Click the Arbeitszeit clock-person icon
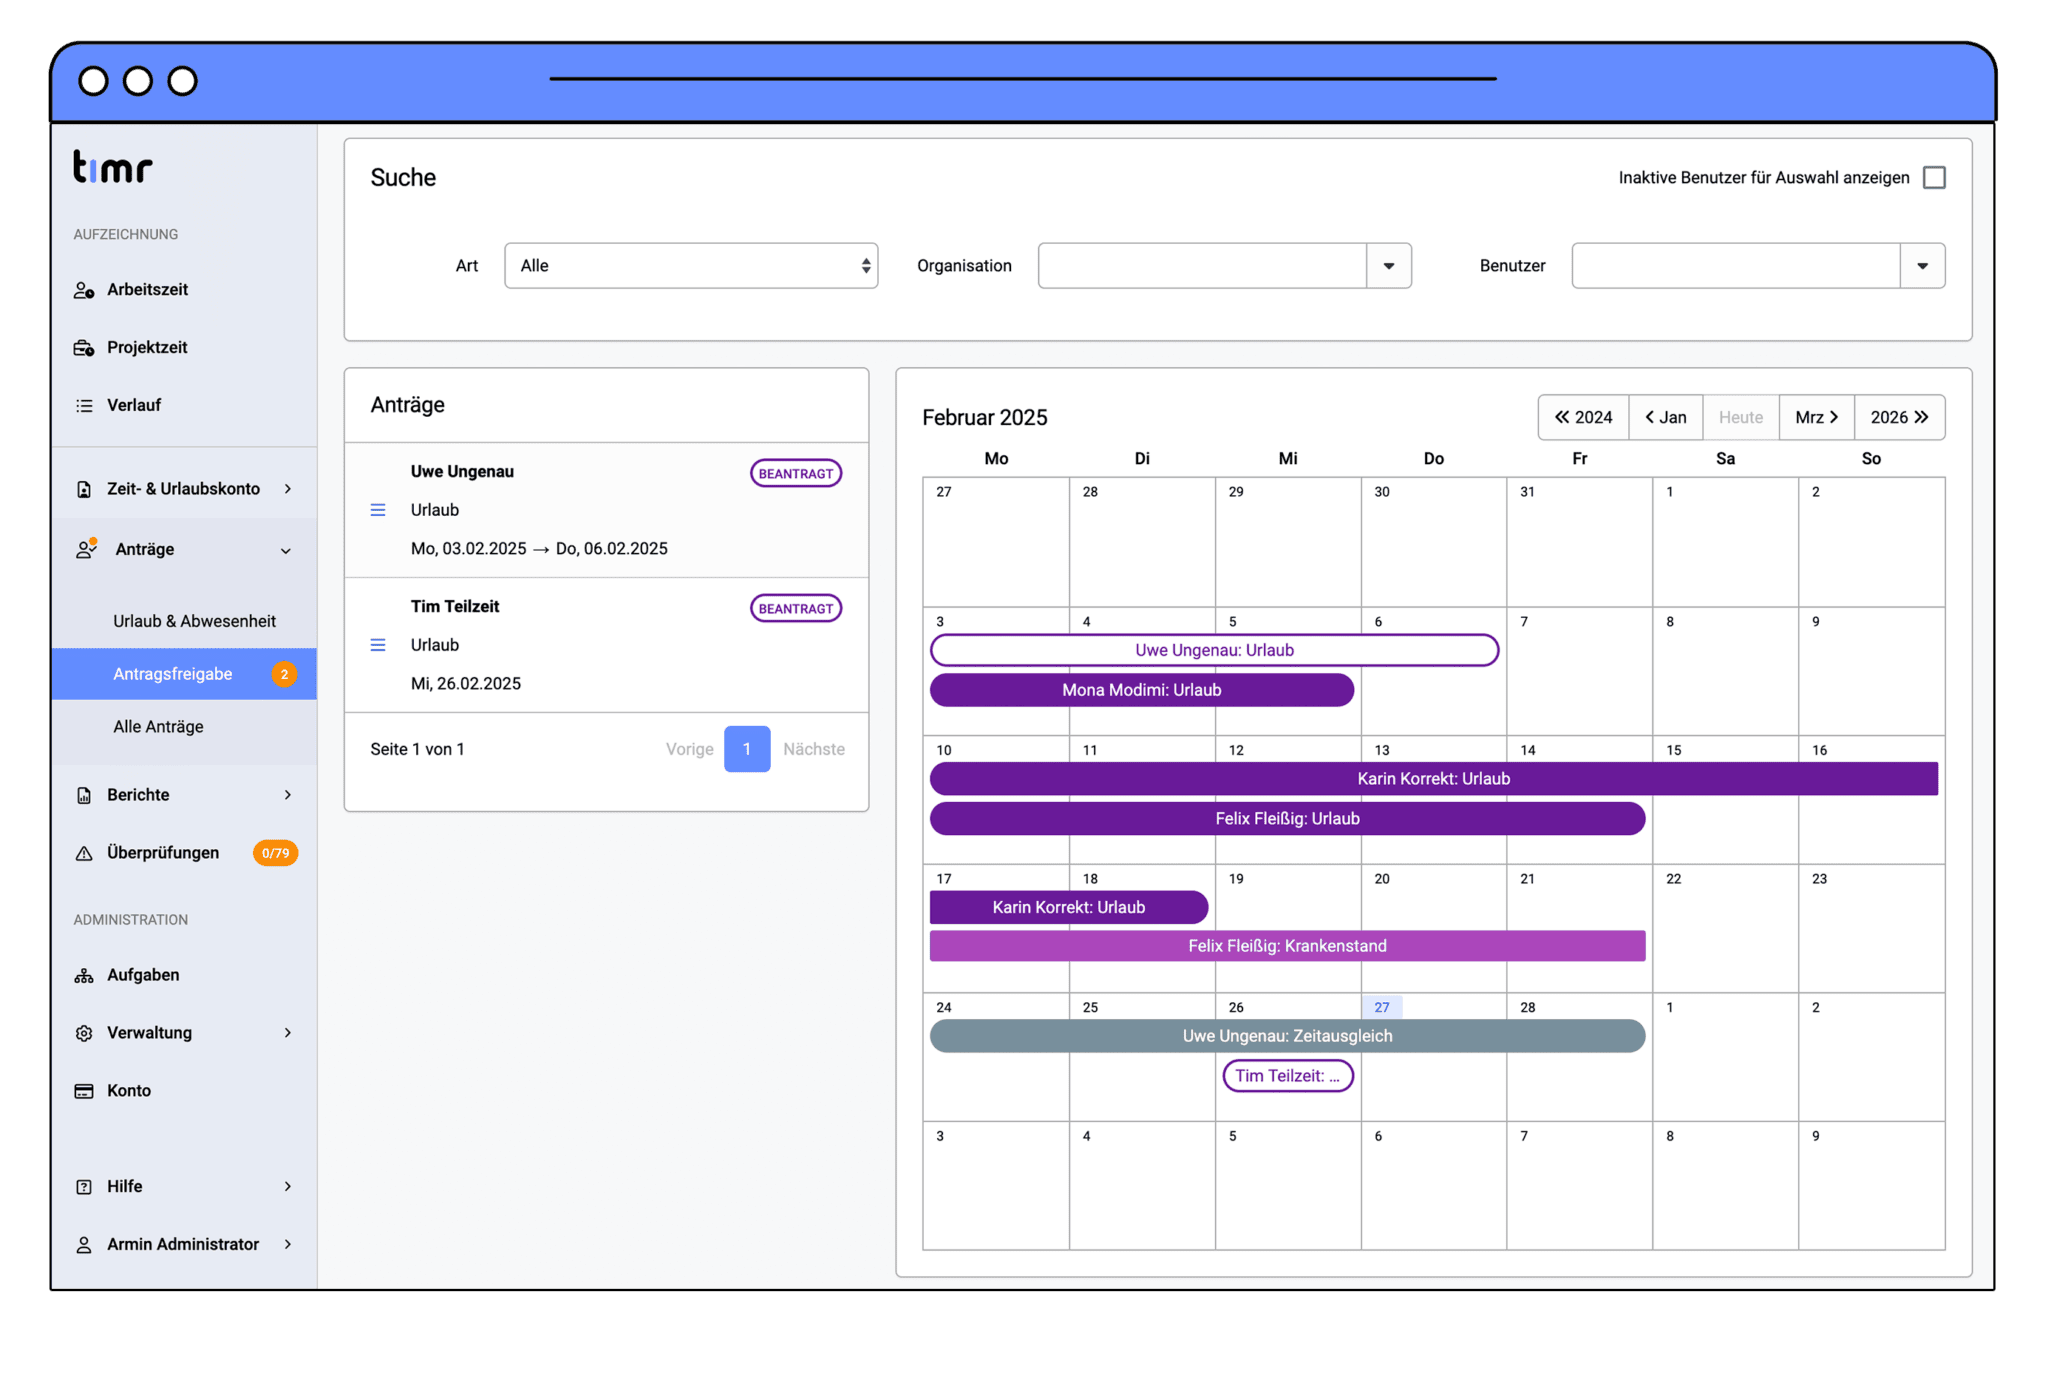 pyautogui.click(x=84, y=290)
